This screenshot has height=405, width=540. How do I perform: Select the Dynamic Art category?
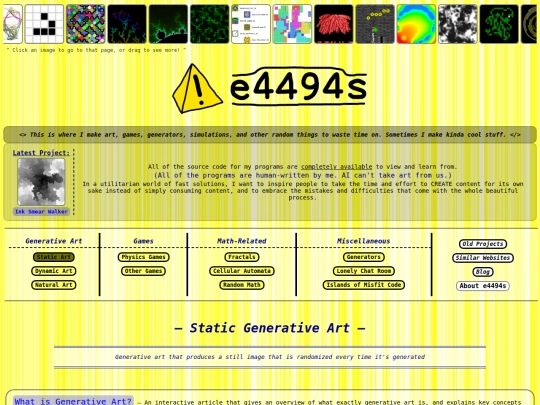click(54, 271)
